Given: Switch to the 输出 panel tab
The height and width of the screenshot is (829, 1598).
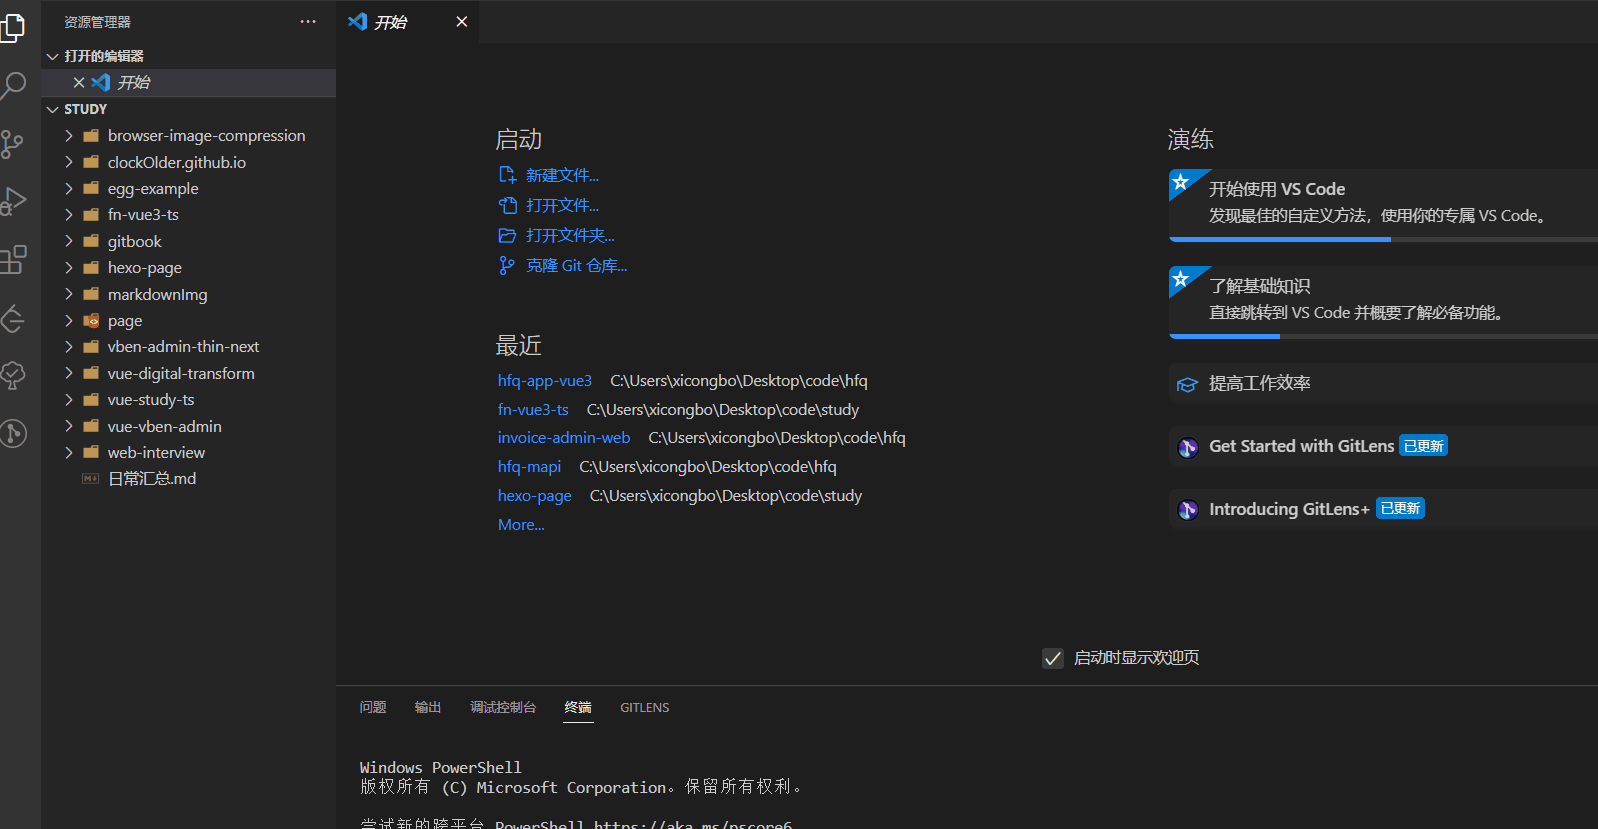Looking at the screenshot, I should click(x=428, y=707).
